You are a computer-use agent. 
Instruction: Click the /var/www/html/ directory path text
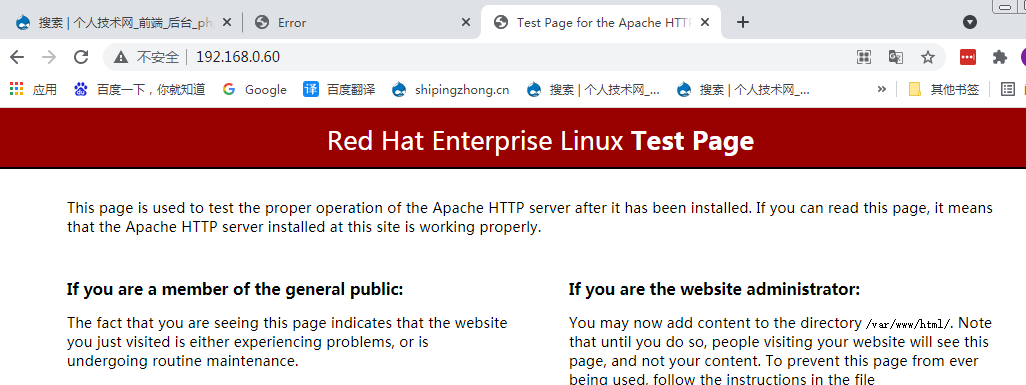[x=908, y=323]
